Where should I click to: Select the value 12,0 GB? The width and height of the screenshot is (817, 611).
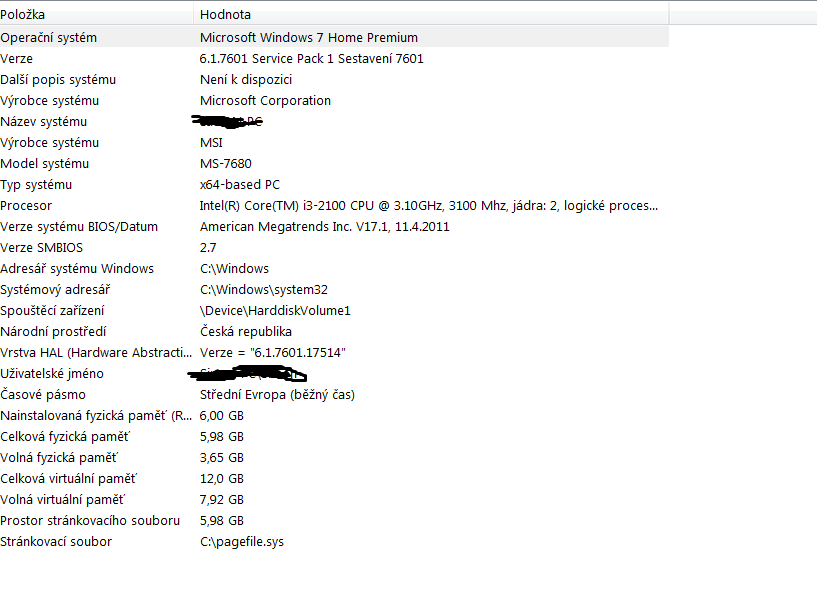[x=221, y=479]
